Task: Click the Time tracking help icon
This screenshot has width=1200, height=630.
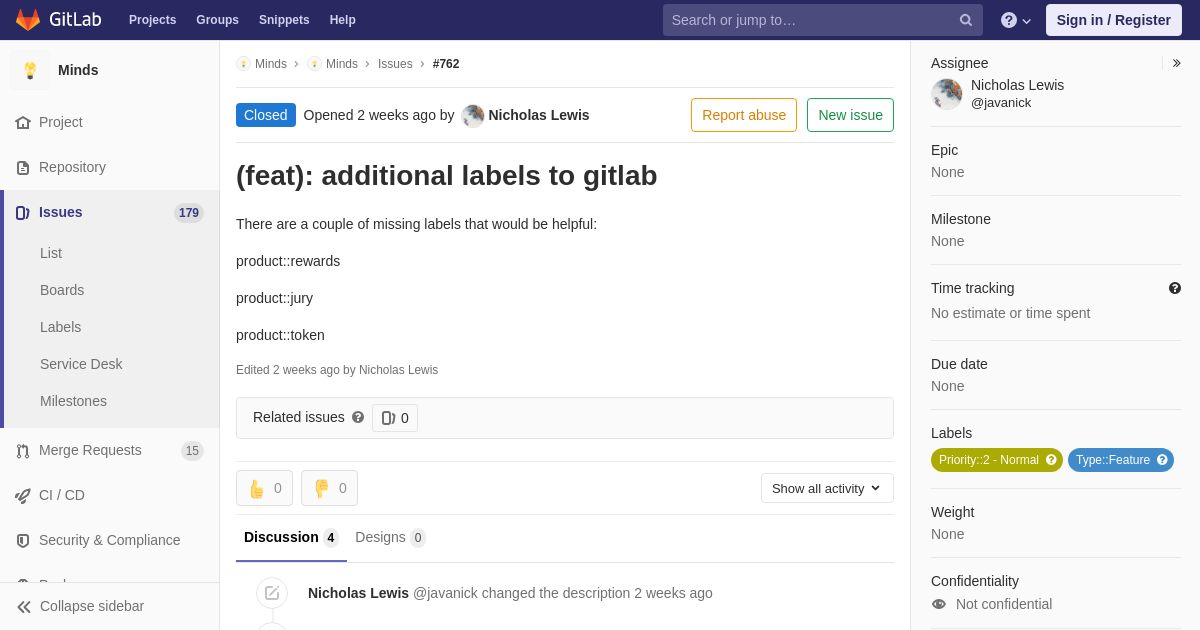Action: 1175,288
